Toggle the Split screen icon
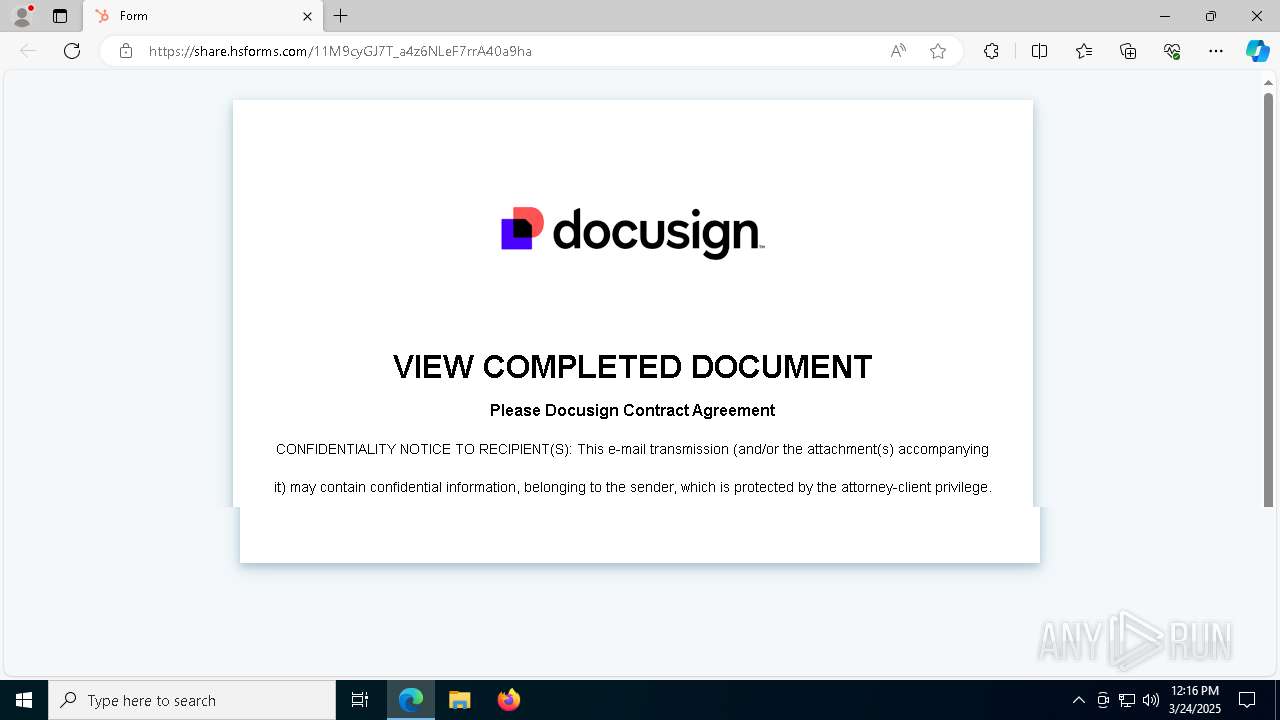The image size is (1280, 720). [1039, 51]
